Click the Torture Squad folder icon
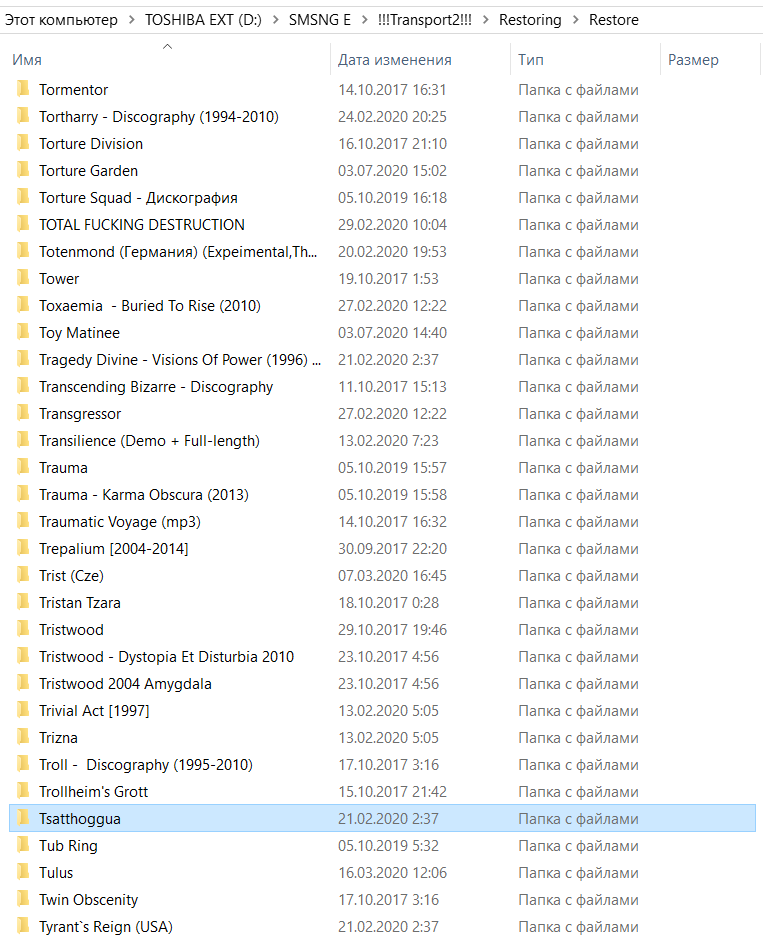The height and width of the screenshot is (949, 763). click(x=23, y=197)
